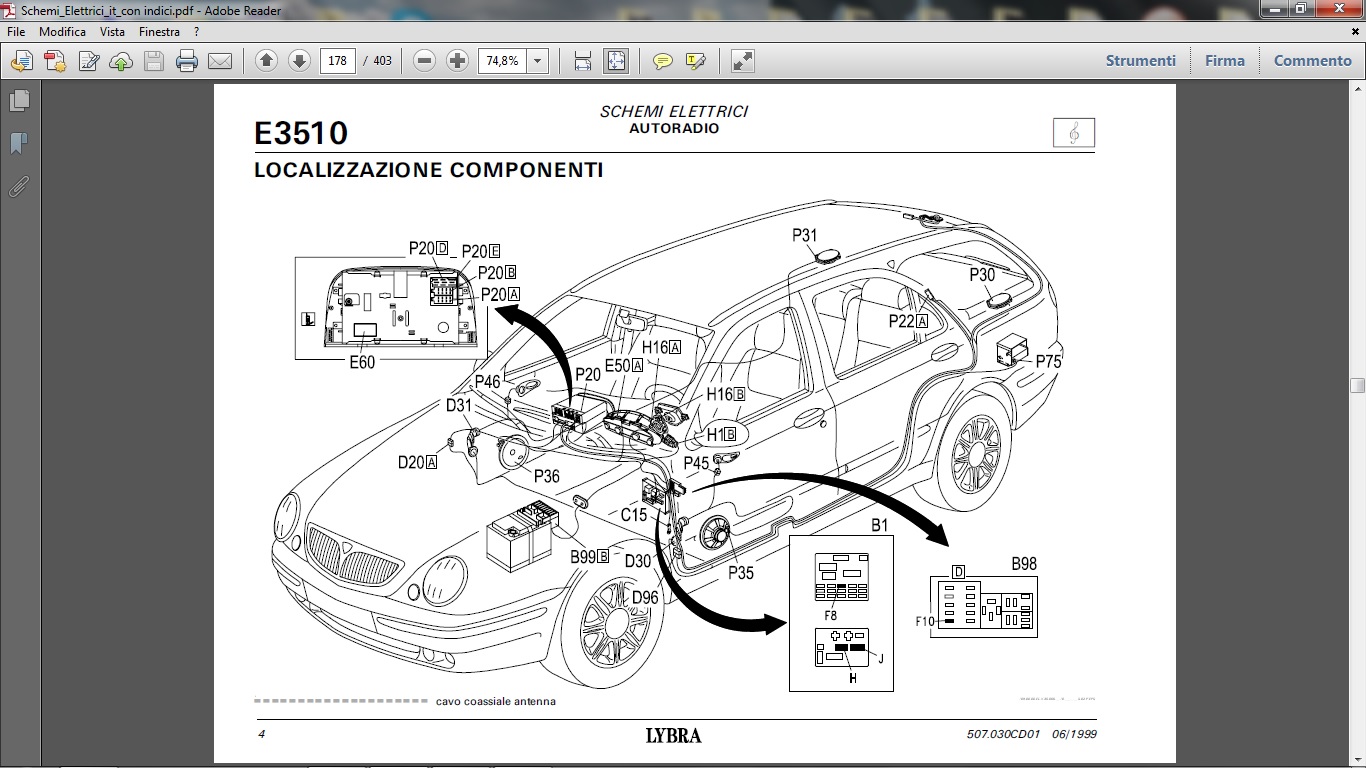Show bookmarks panel icon

click(19, 144)
